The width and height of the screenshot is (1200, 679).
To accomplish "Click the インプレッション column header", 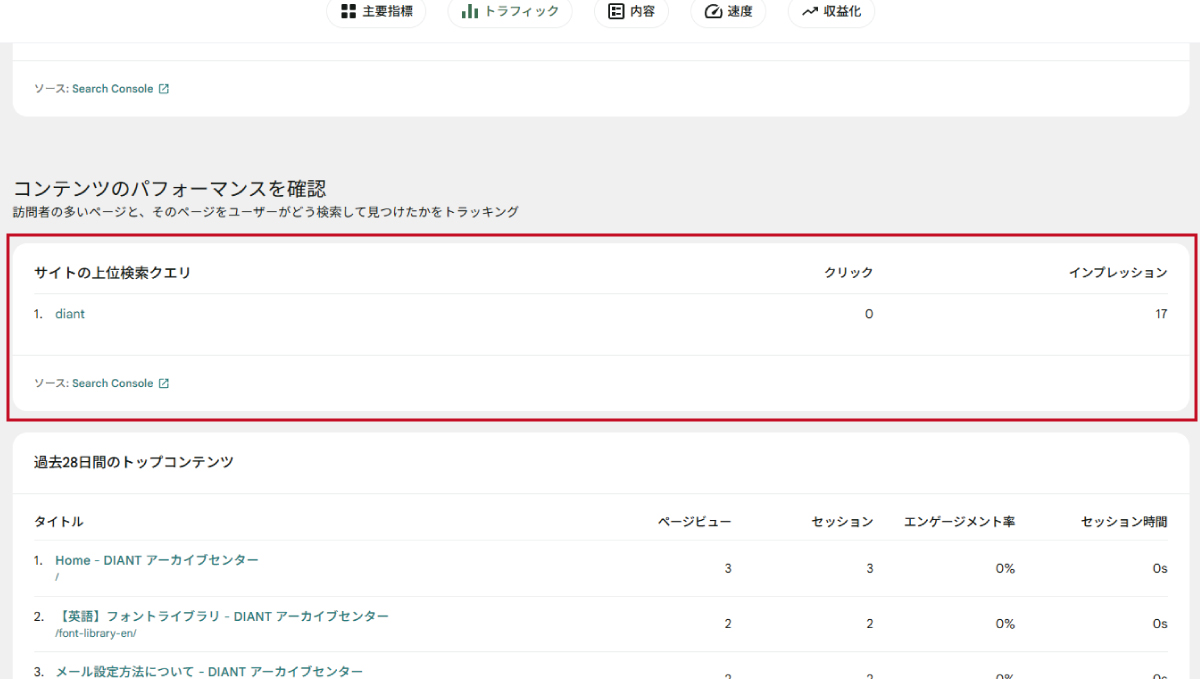I will pyautogui.click(x=1117, y=273).
